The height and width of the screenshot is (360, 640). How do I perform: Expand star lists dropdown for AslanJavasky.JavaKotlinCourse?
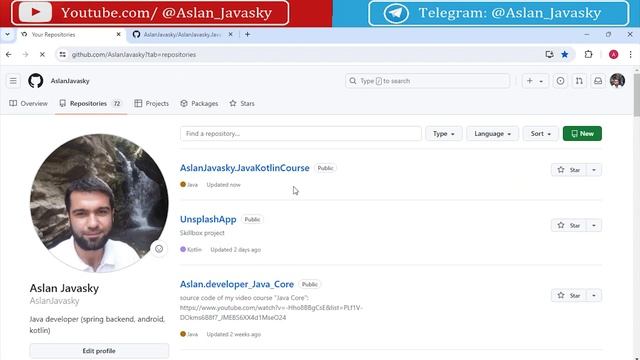(594, 170)
